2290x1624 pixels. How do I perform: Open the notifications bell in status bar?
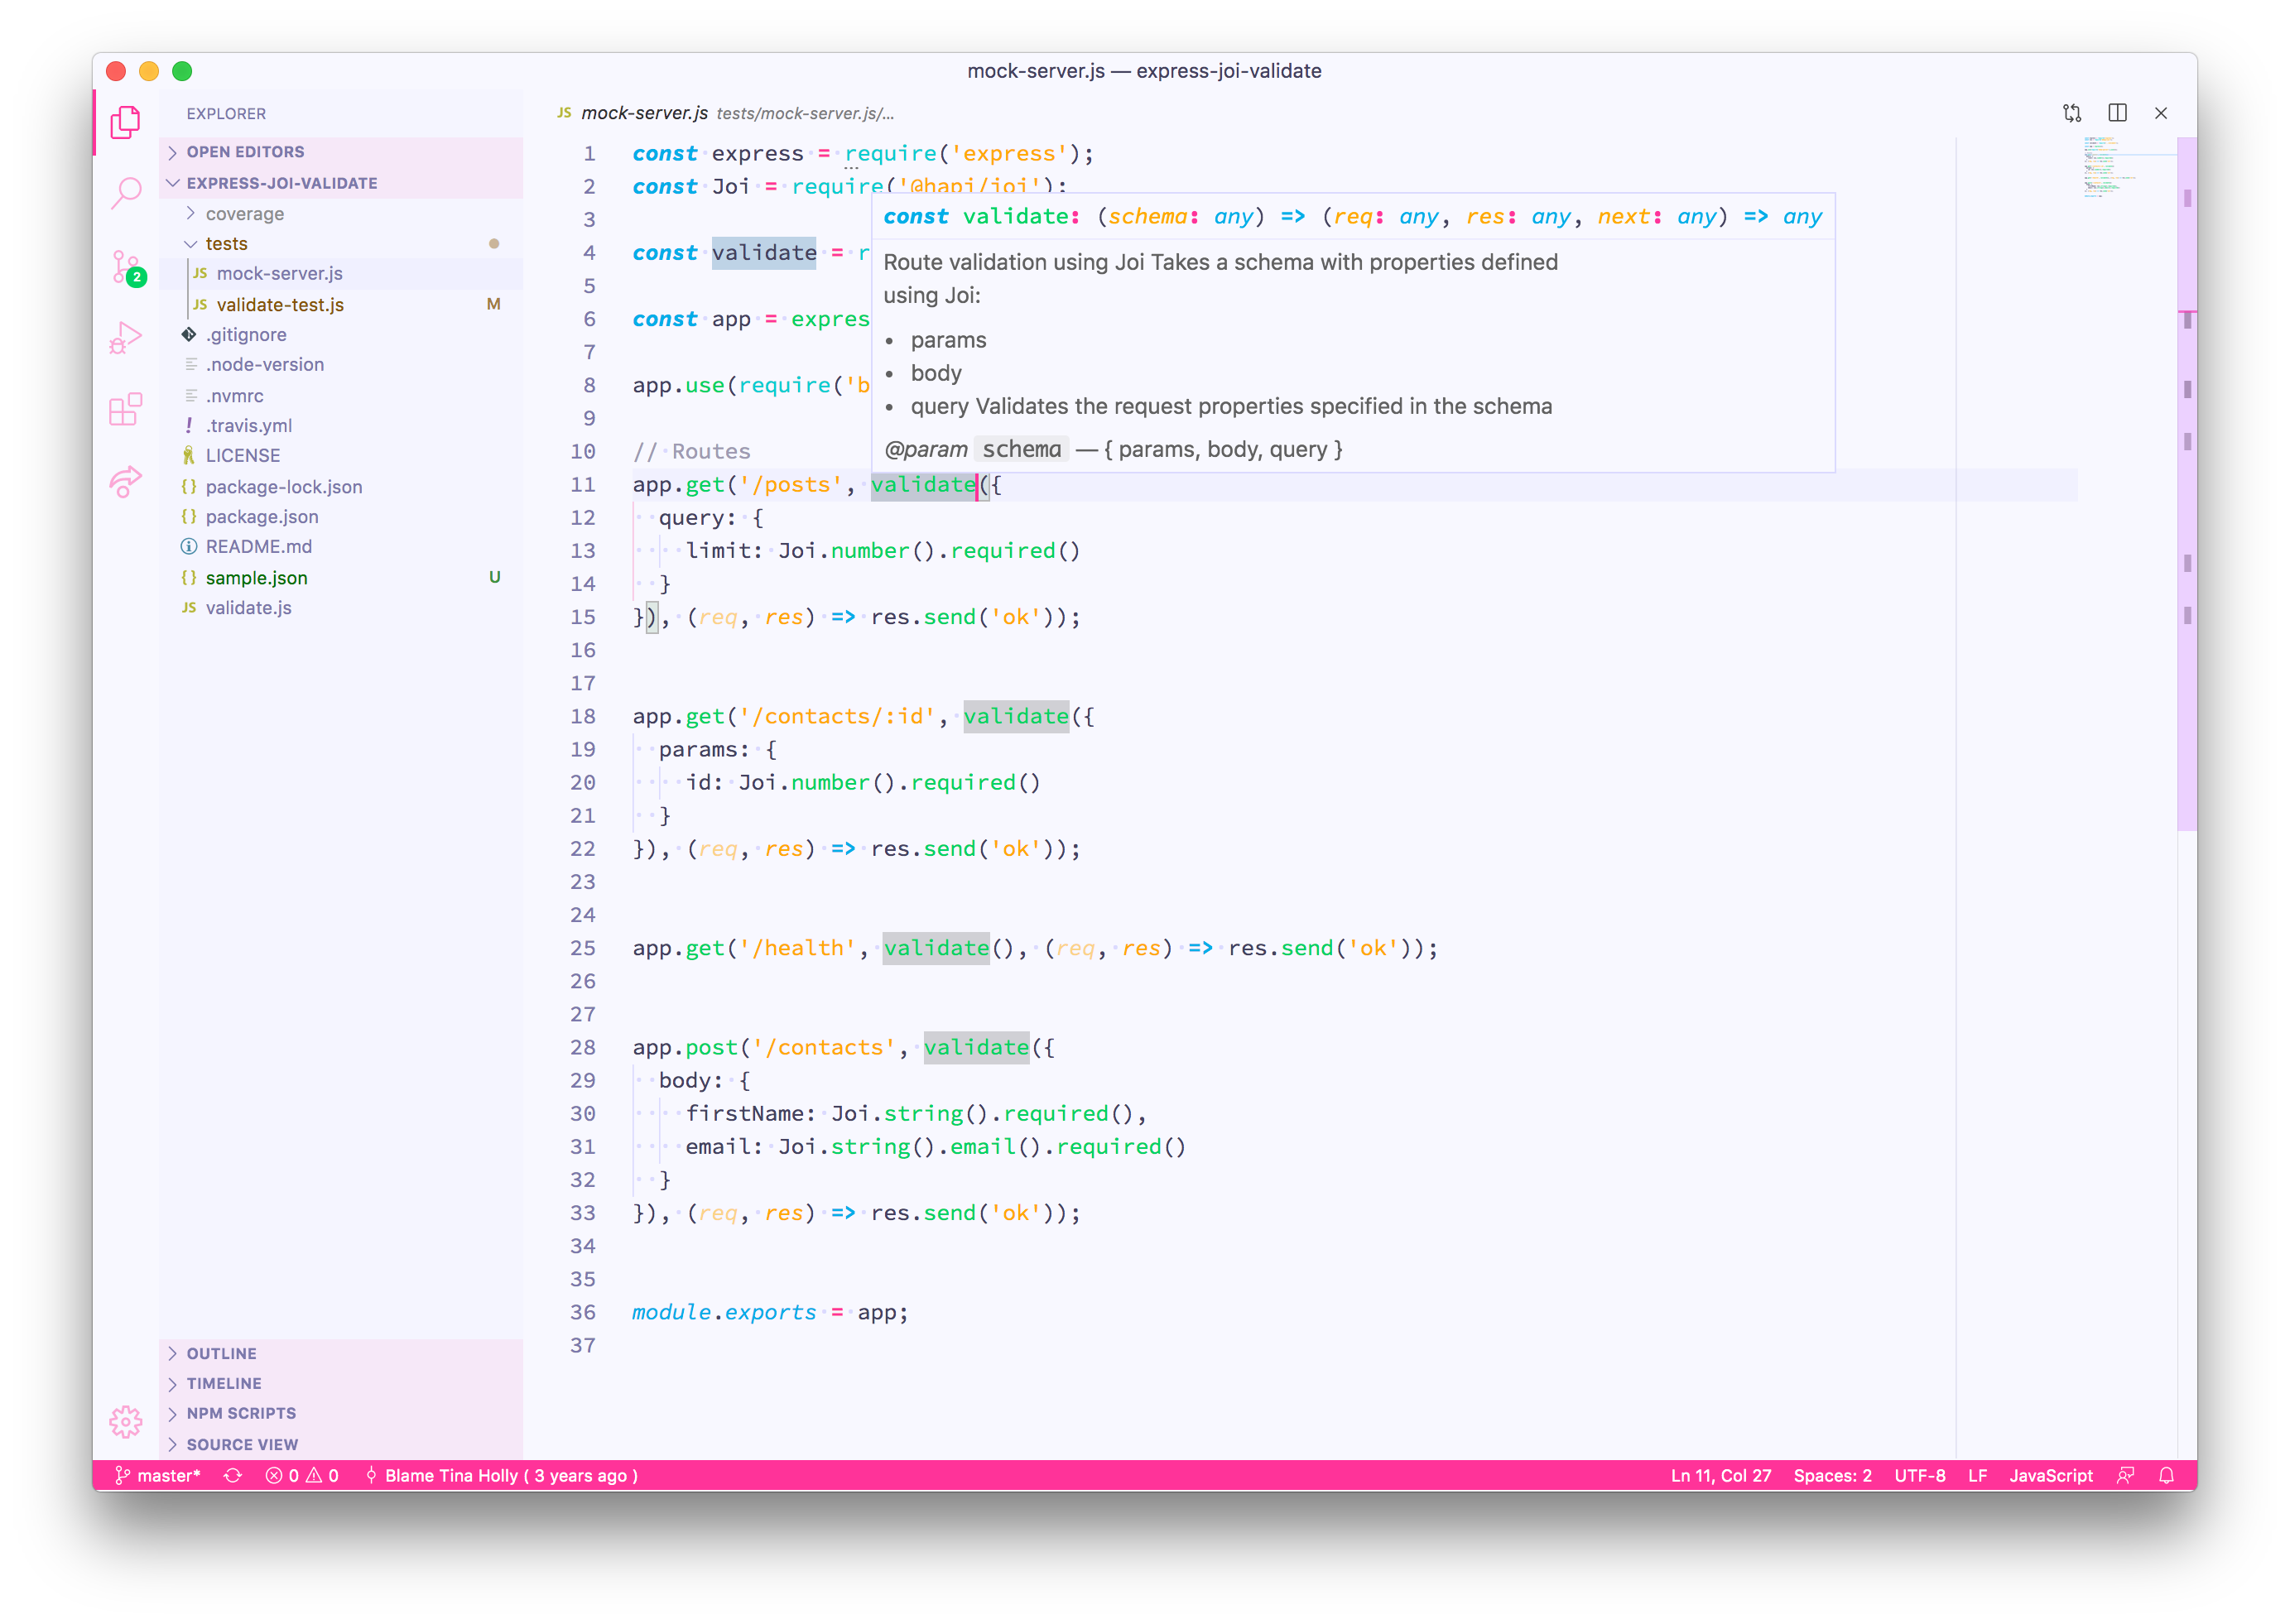[x=2166, y=1475]
